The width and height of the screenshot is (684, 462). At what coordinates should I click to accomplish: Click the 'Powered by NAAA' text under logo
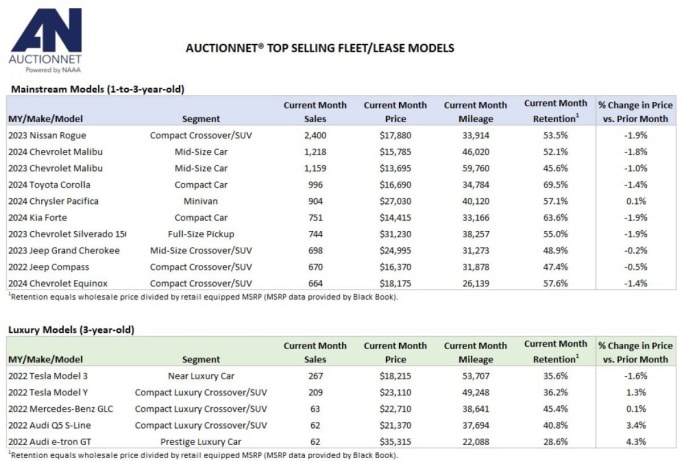[x=53, y=70]
